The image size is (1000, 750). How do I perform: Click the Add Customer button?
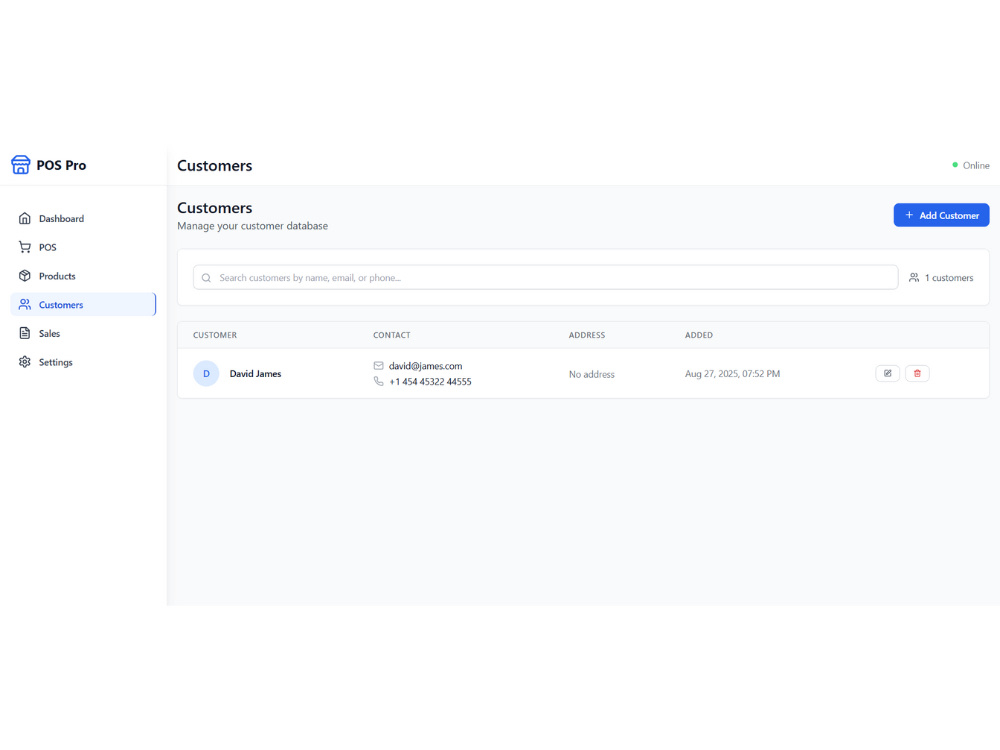[941, 215]
